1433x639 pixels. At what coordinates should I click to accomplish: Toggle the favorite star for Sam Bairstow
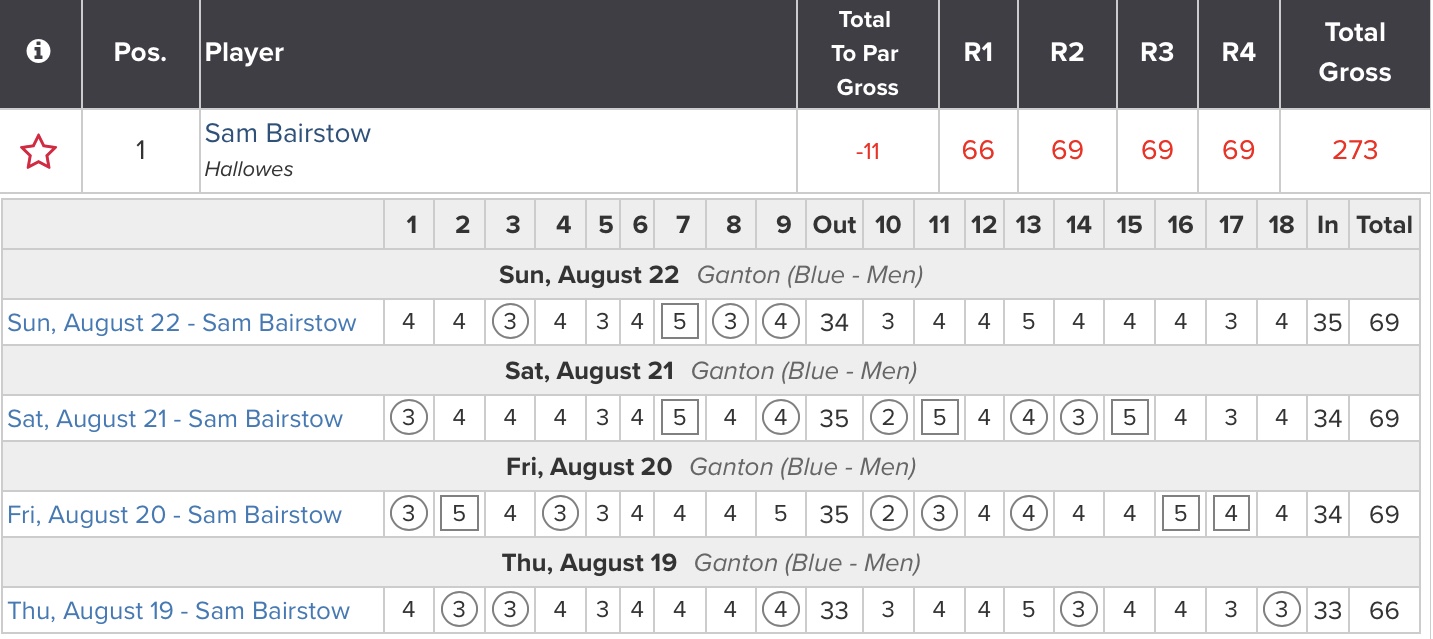(39, 152)
